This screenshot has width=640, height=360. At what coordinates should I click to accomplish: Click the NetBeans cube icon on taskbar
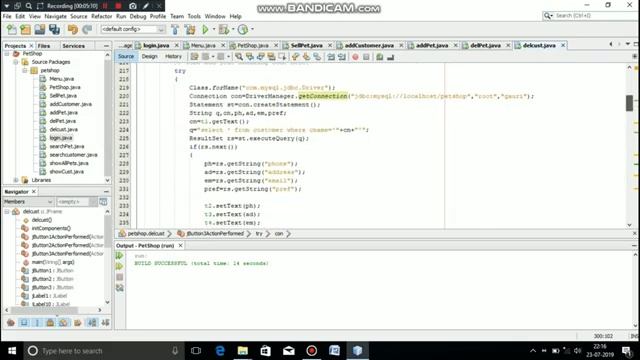357,351
